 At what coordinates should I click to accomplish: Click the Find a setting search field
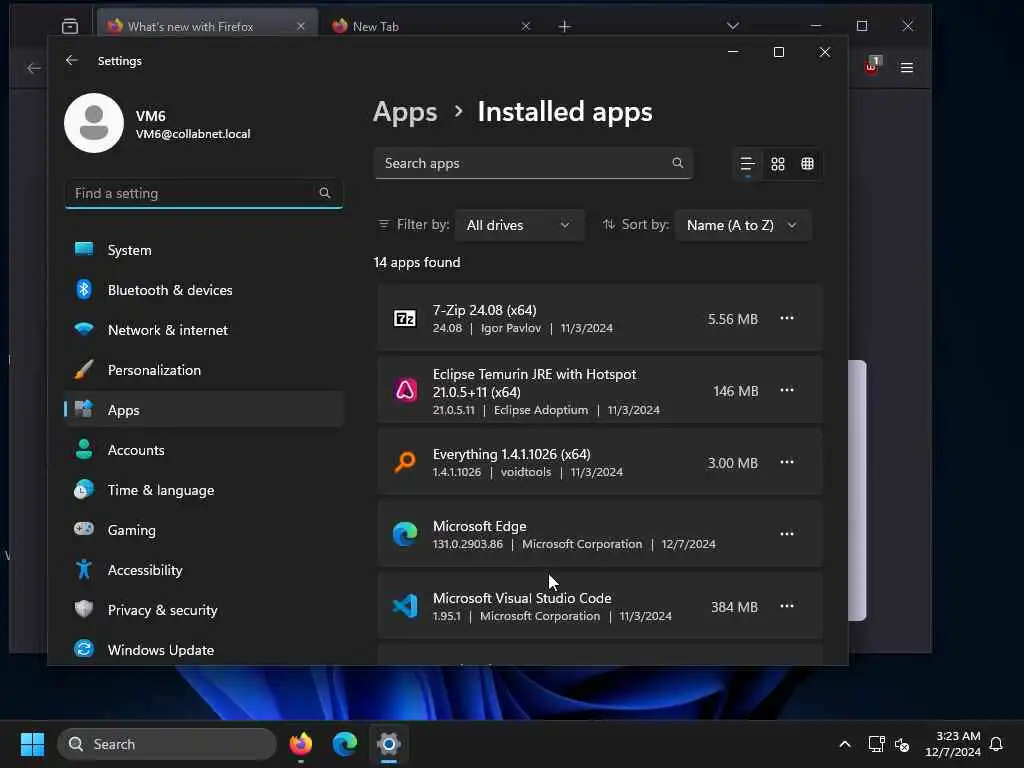(x=204, y=193)
